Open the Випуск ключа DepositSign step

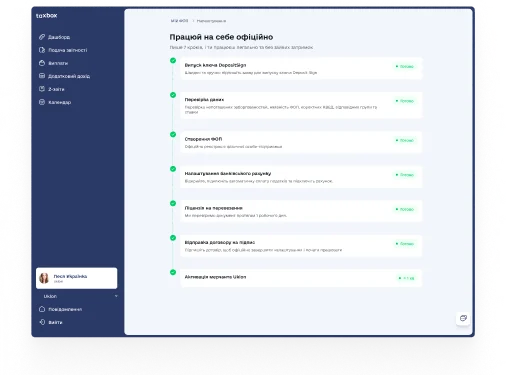point(301,68)
